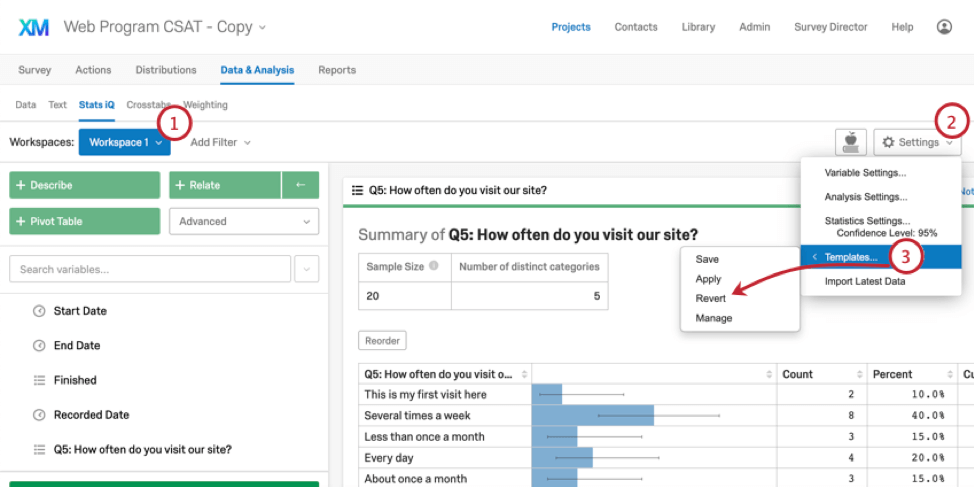Click the list icon beside Finished variable
Screen dimensions: 974x487
coord(39,380)
